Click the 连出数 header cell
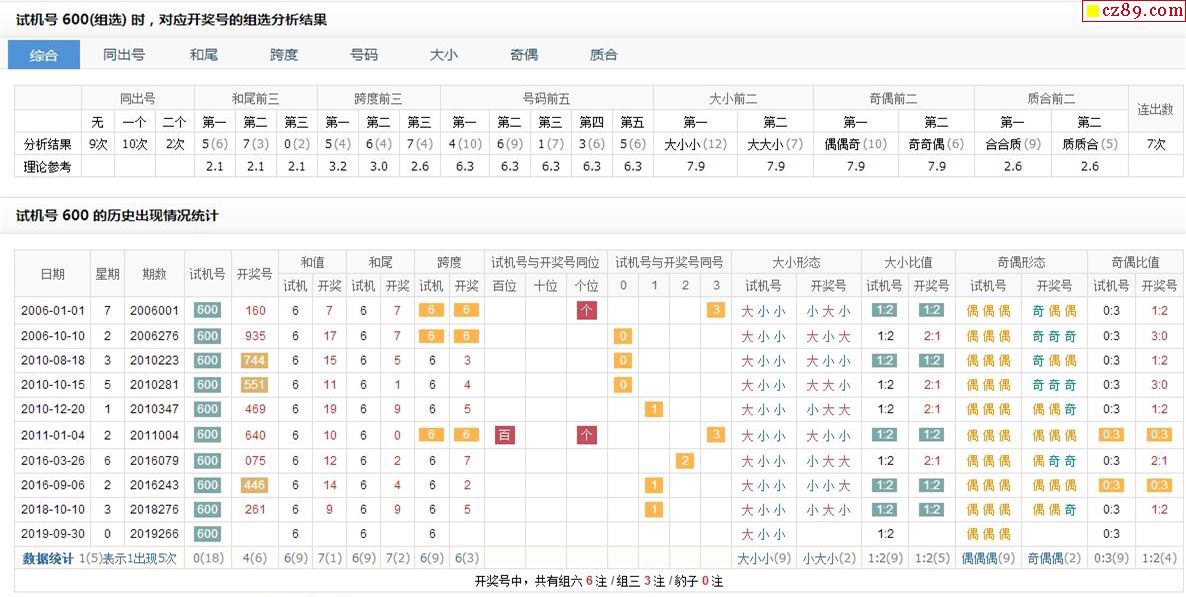The width and height of the screenshot is (1186, 597). (x=1155, y=110)
